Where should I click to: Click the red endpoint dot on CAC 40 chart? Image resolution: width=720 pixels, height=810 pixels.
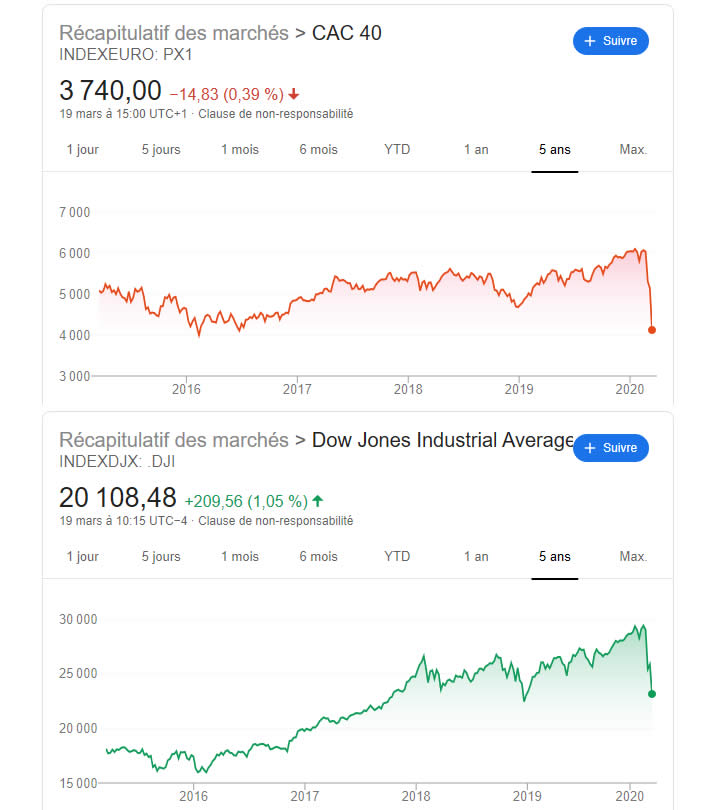pyautogui.click(x=652, y=330)
